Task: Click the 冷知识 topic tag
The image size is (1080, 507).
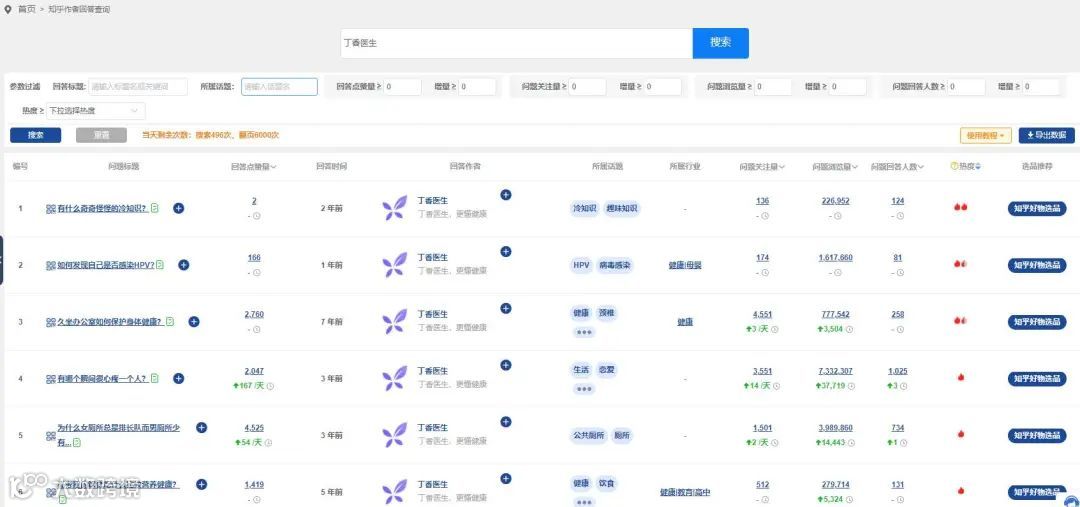Action: [584, 208]
